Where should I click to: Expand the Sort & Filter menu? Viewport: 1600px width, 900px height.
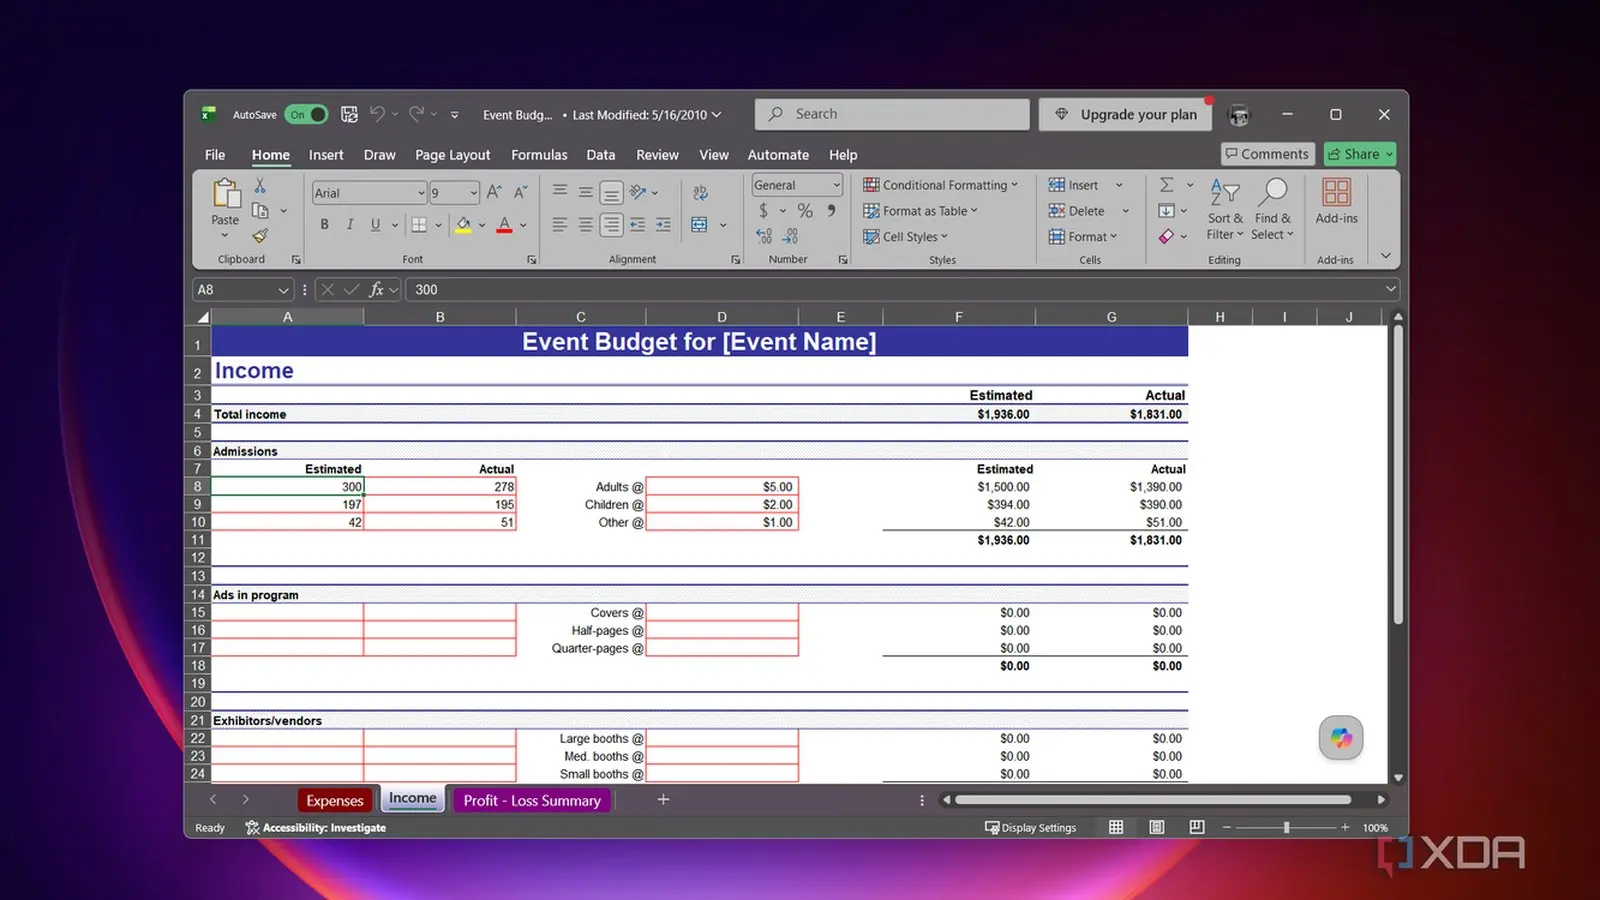point(1225,209)
